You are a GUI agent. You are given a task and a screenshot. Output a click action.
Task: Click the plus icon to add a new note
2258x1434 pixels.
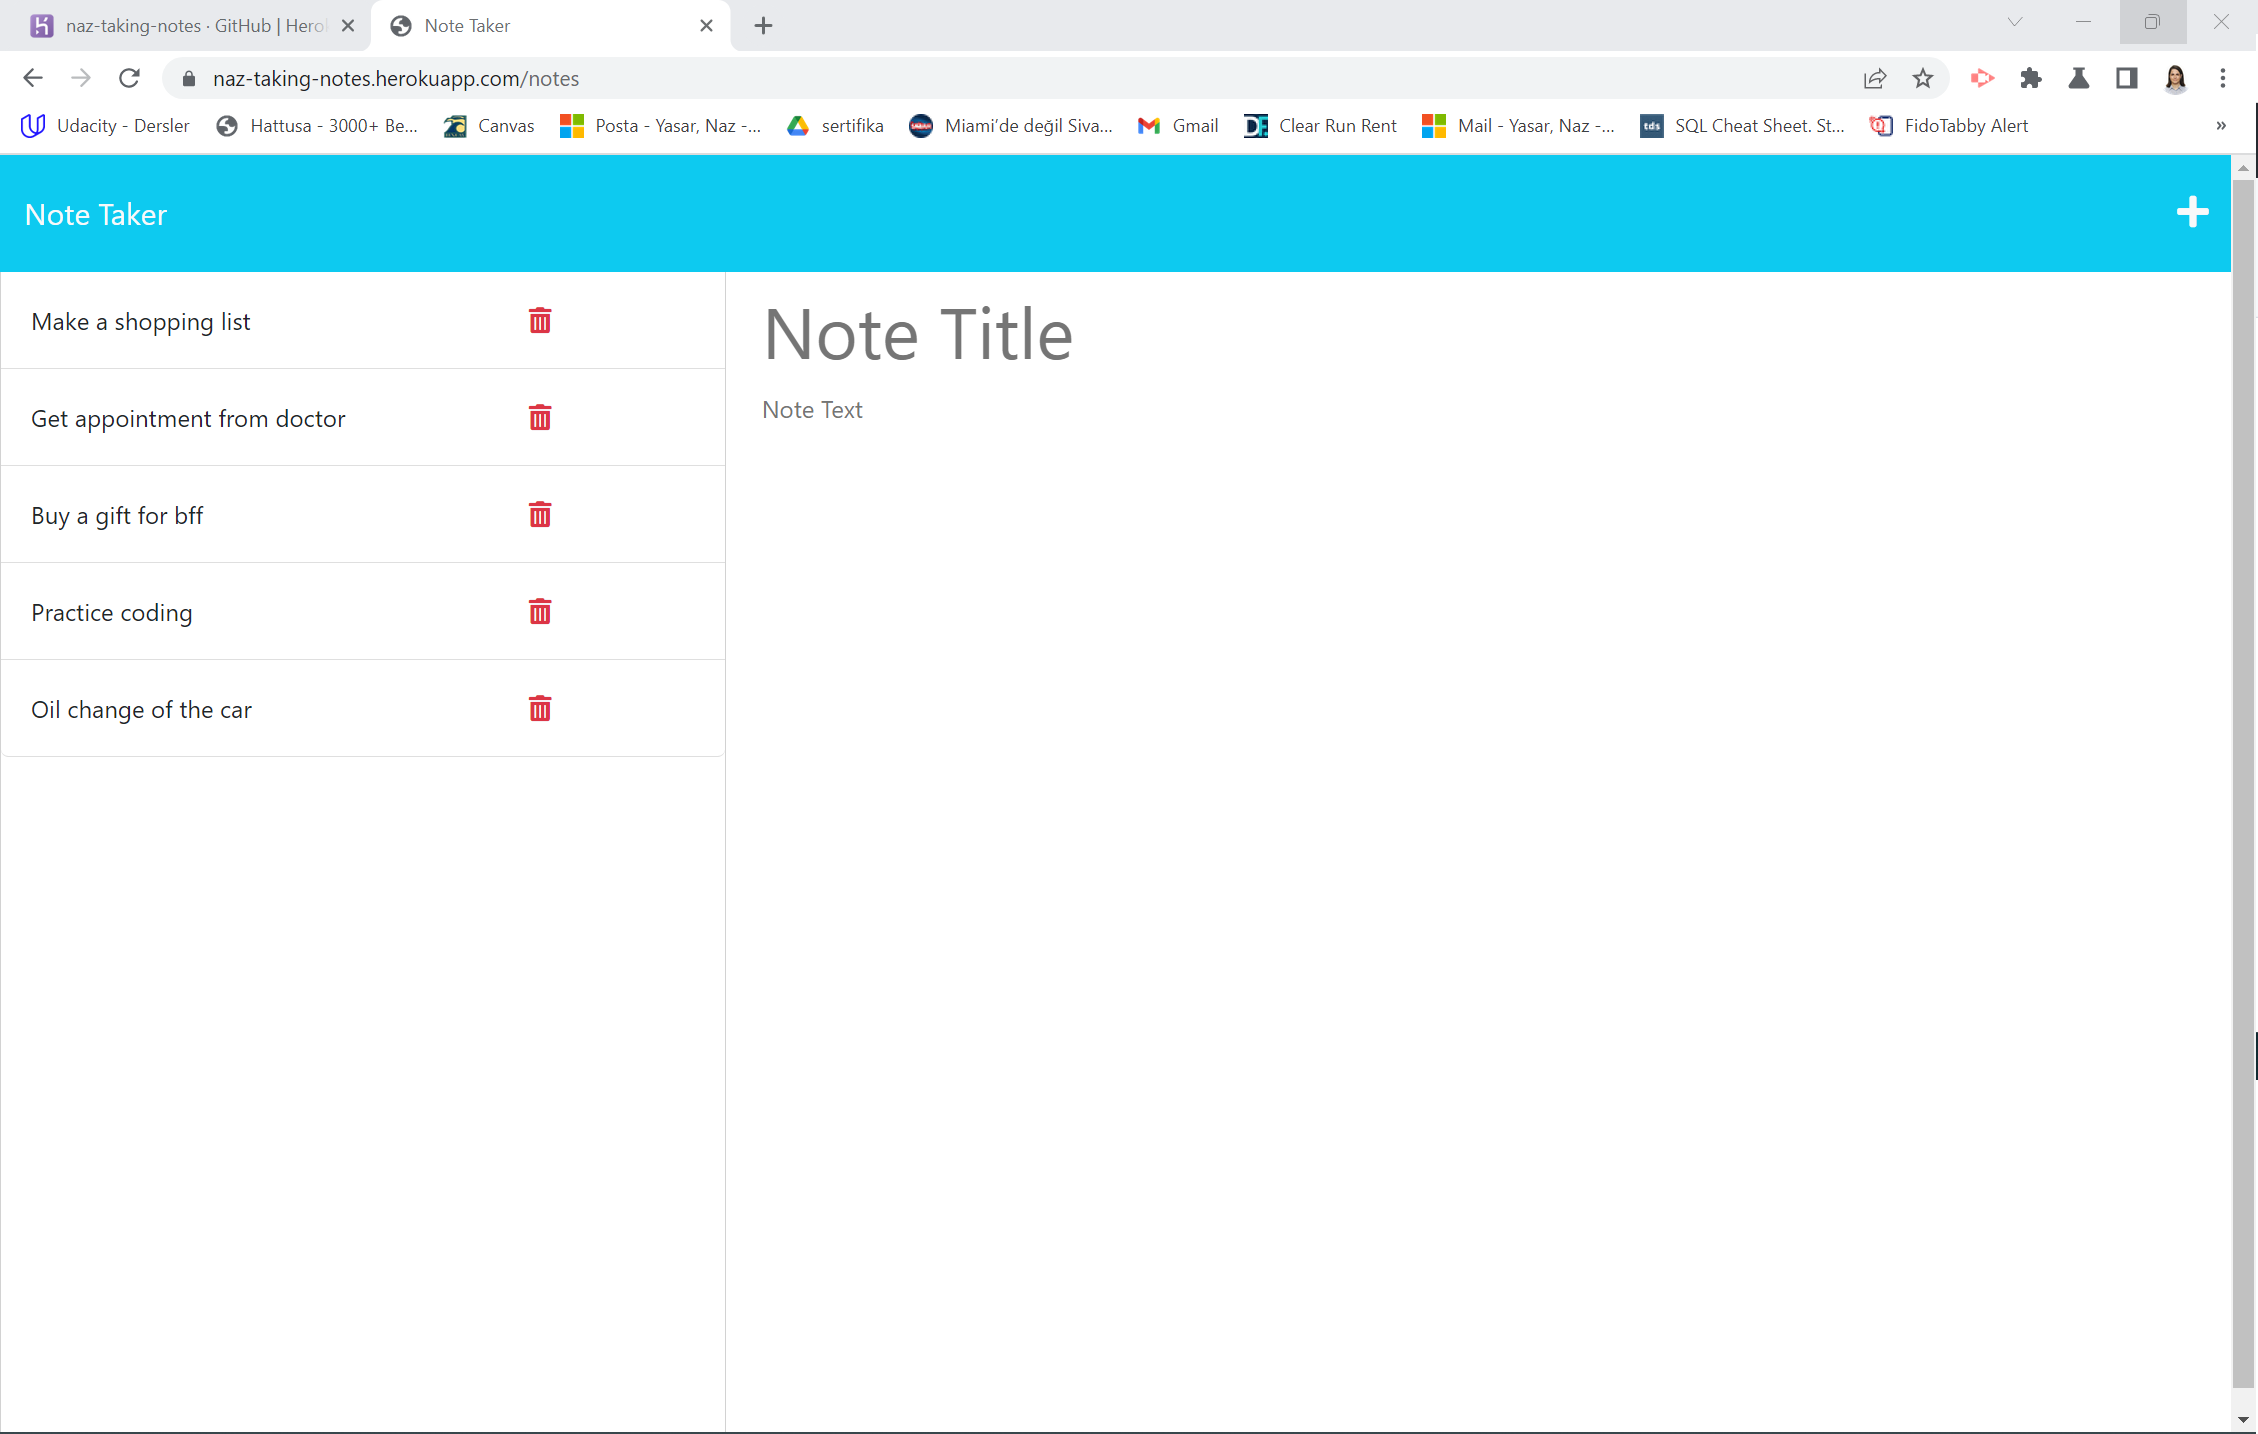2192,212
